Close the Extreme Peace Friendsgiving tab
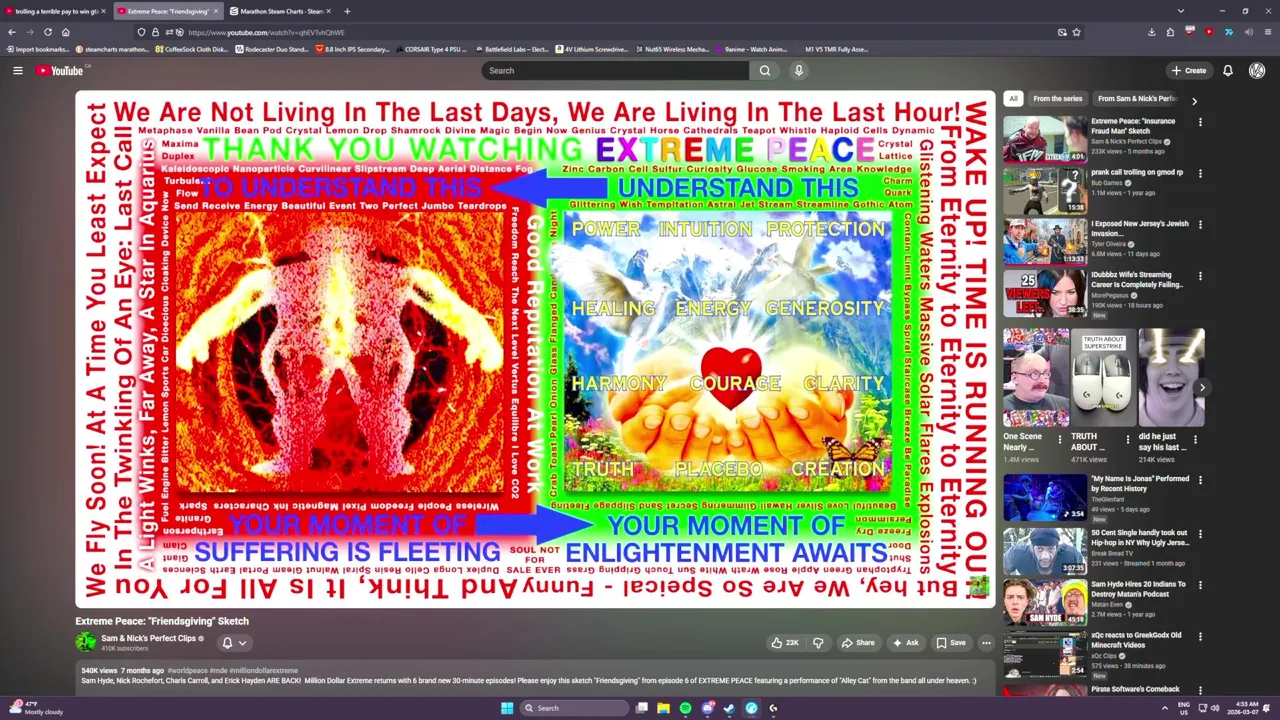Image resolution: width=1280 pixels, height=720 pixels. 215,11
